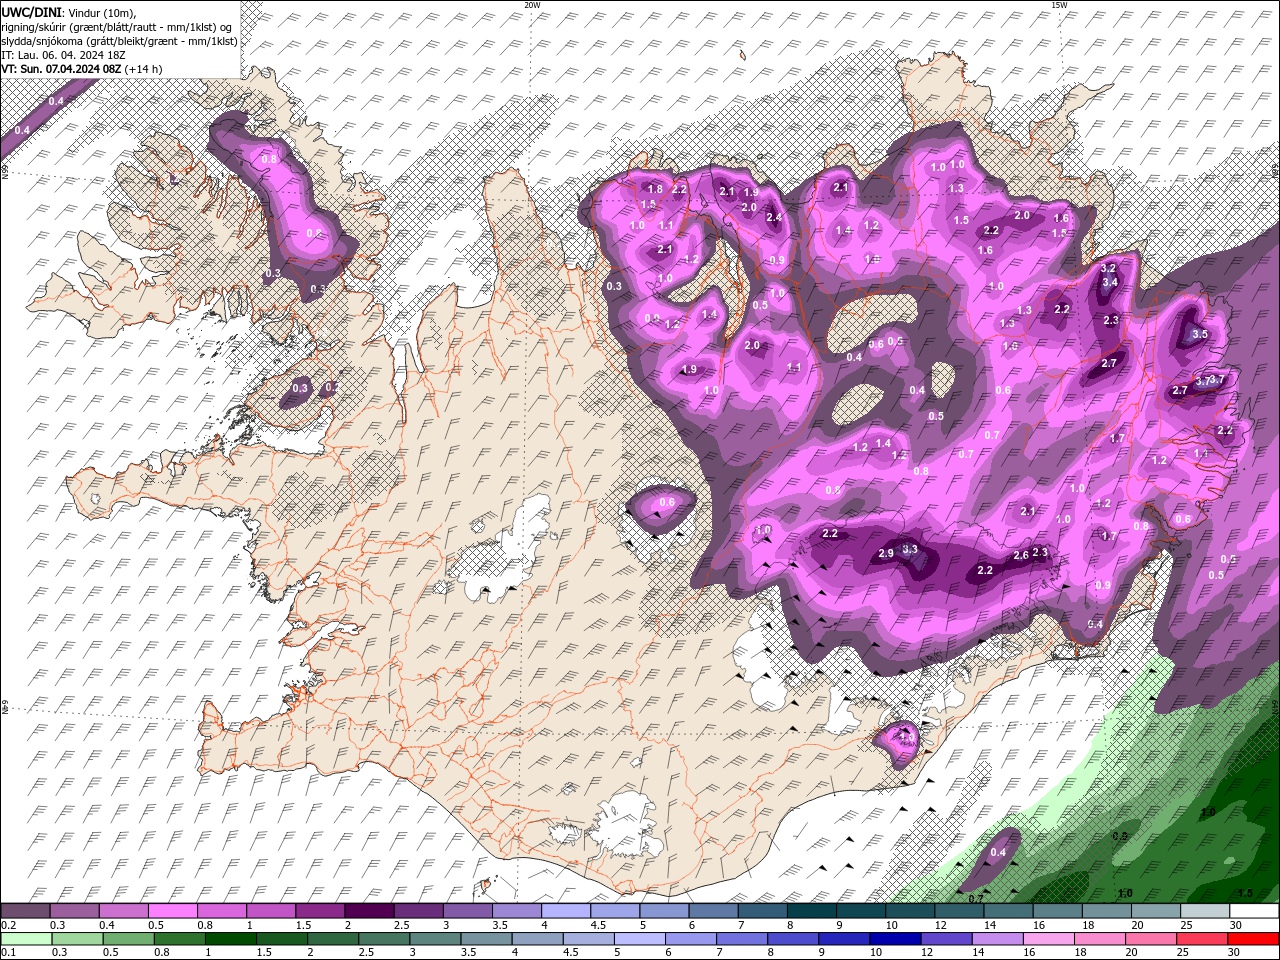Click the 2.6 snowfall value on map

(x=1021, y=556)
